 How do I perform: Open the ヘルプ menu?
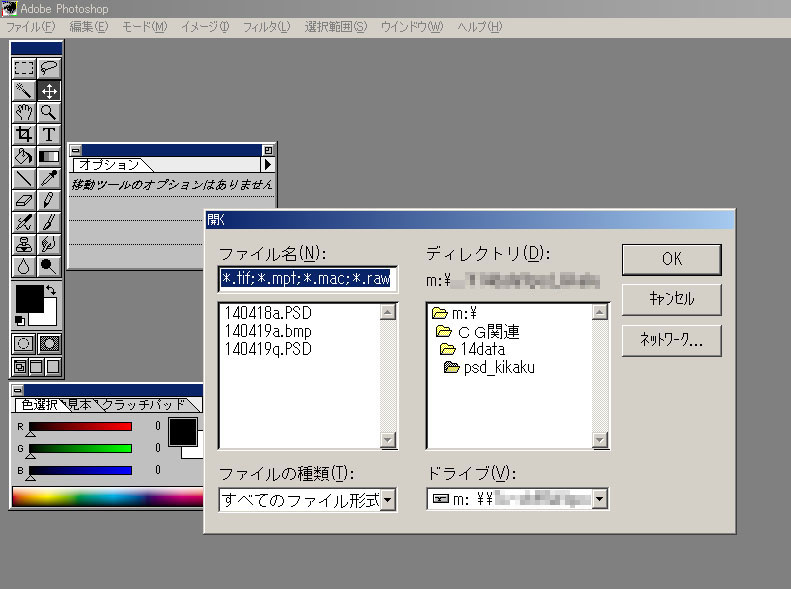point(480,27)
